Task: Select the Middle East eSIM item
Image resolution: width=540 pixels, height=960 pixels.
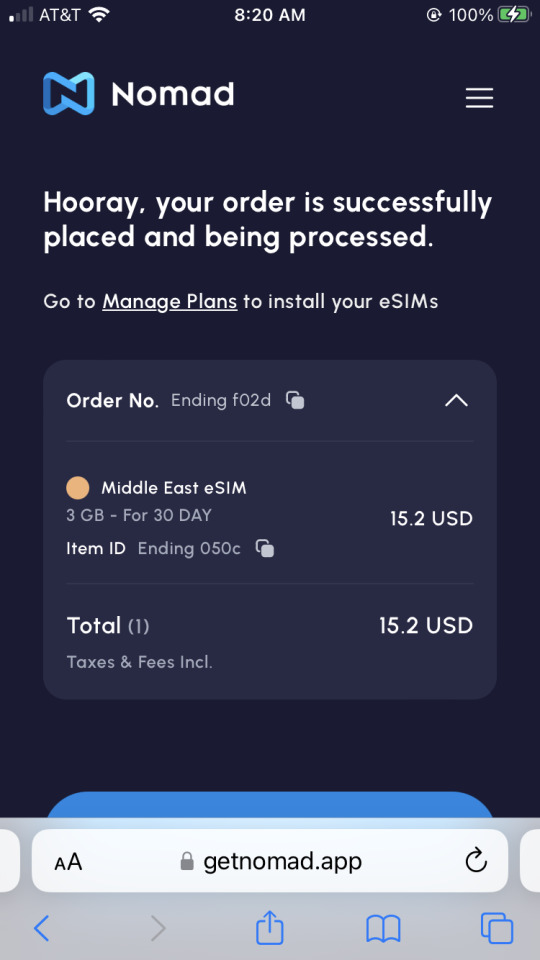Action: [270, 518]
